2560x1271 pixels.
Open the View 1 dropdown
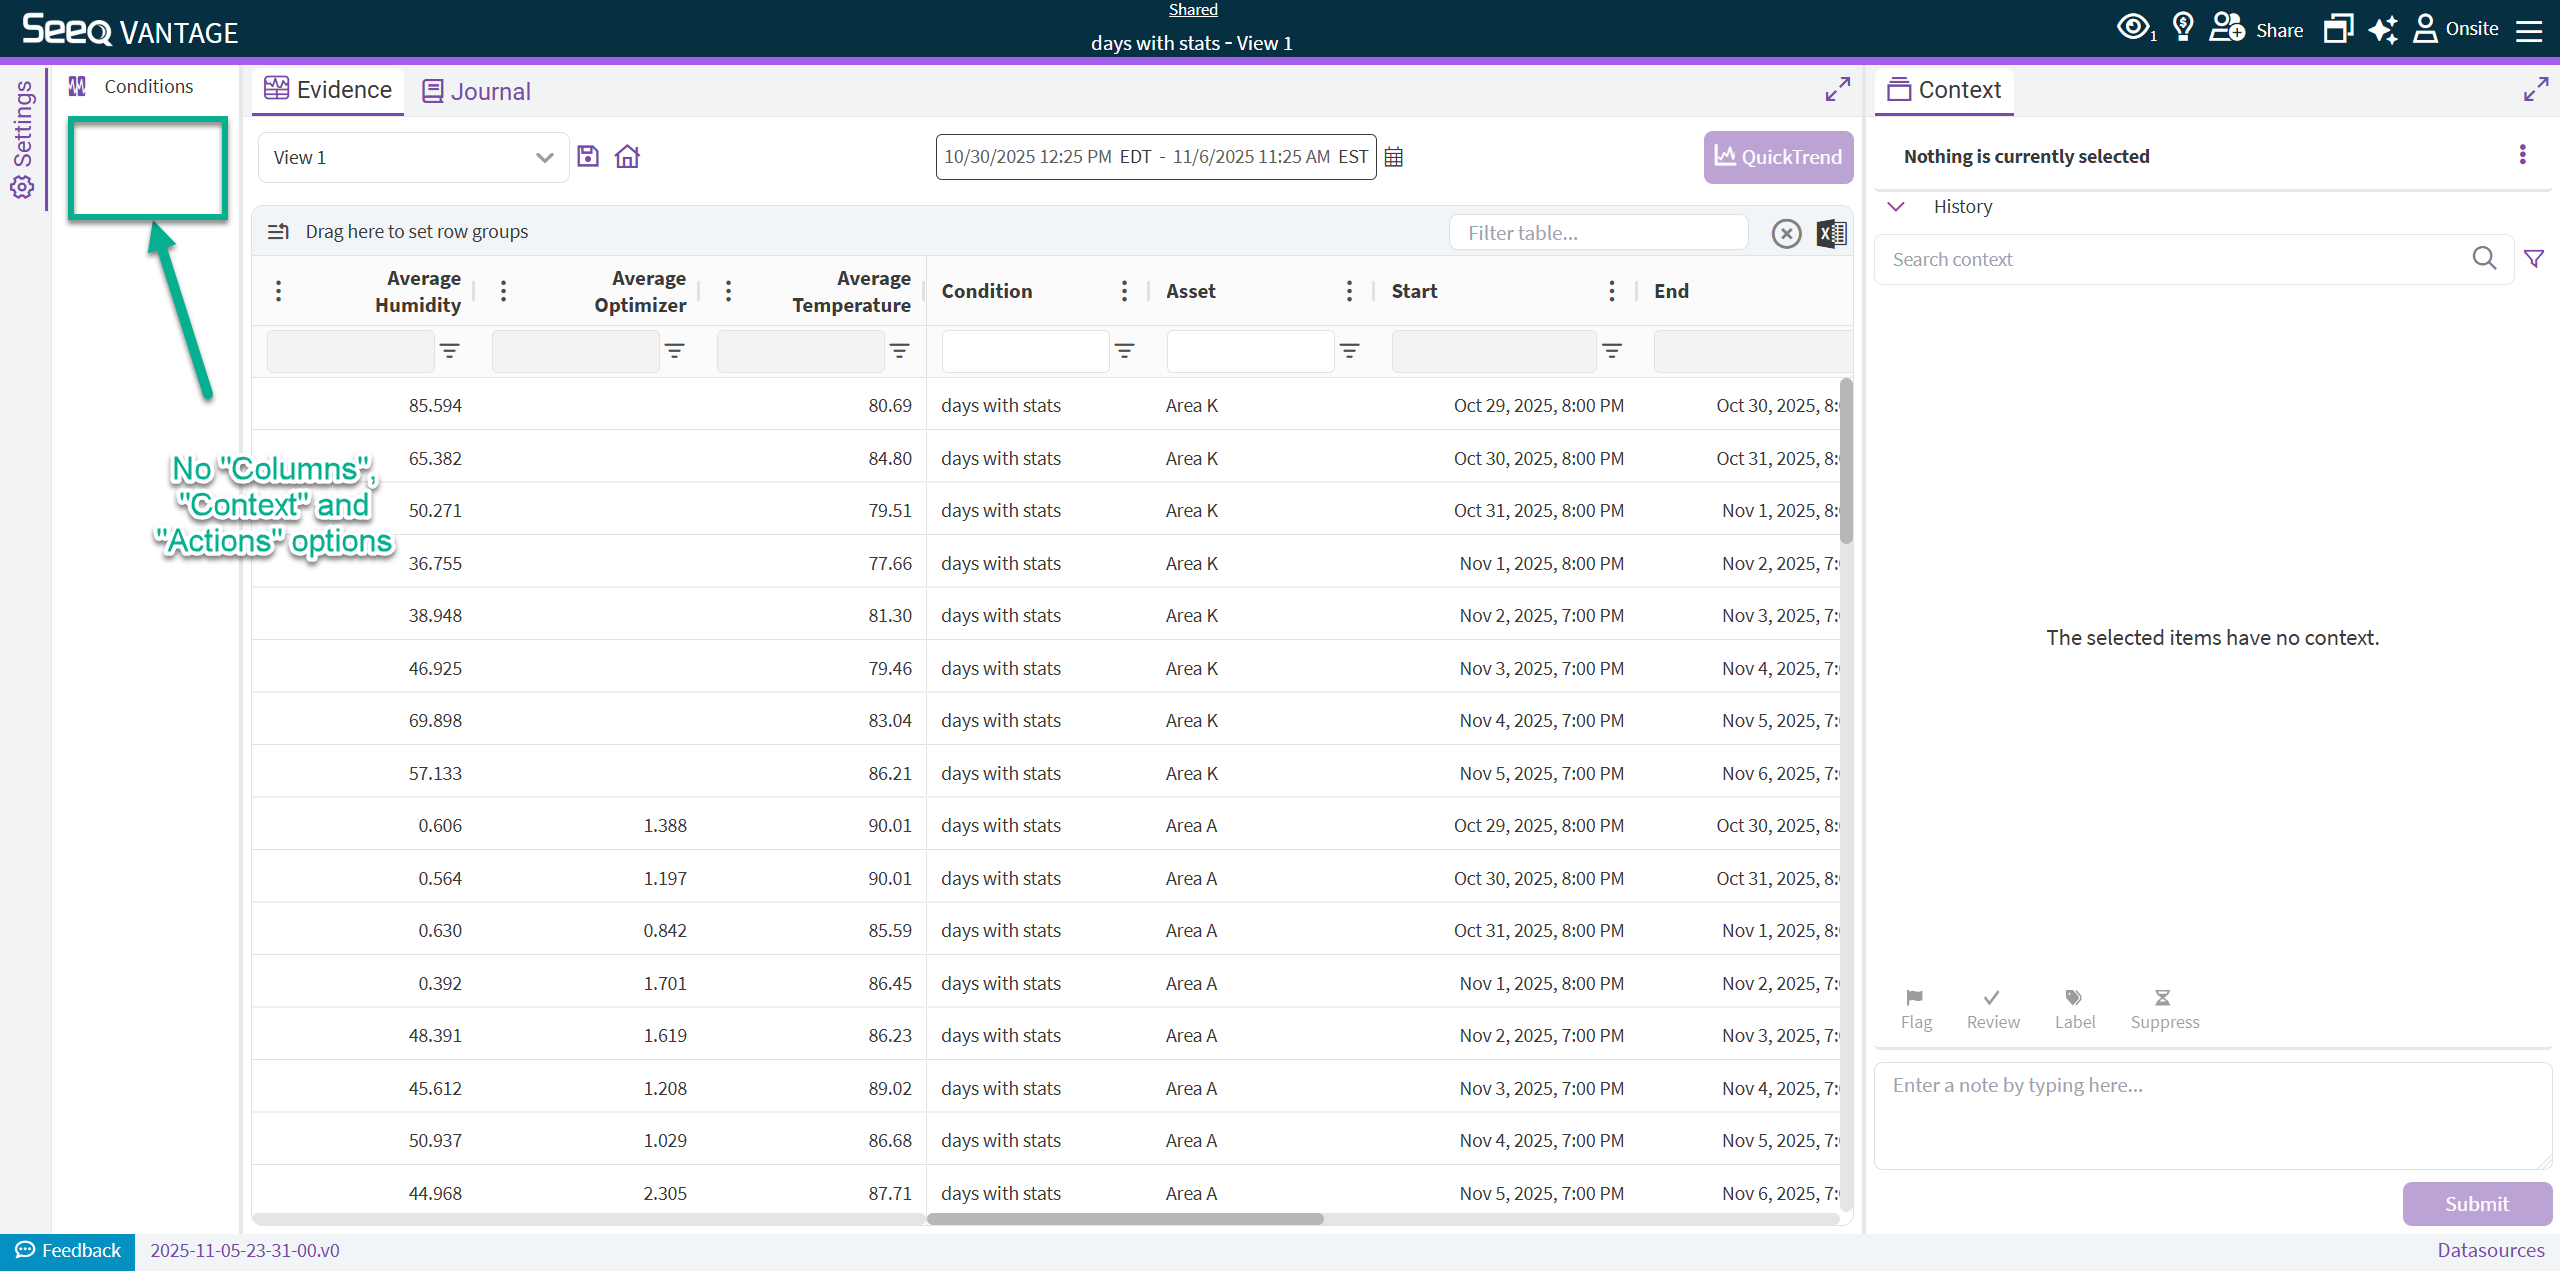point(414,158)
